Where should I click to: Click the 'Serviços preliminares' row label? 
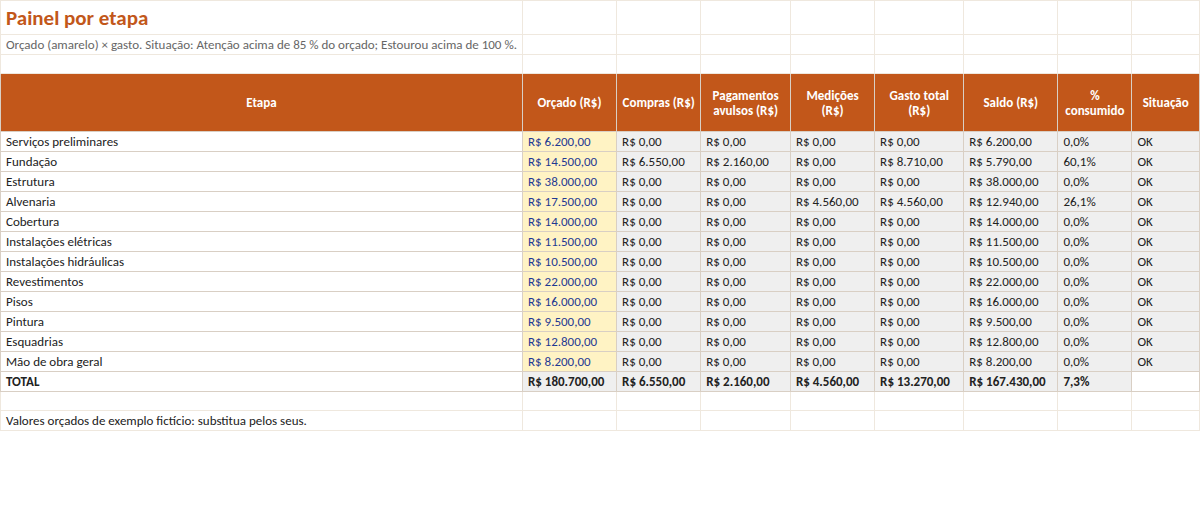[261, 142]
